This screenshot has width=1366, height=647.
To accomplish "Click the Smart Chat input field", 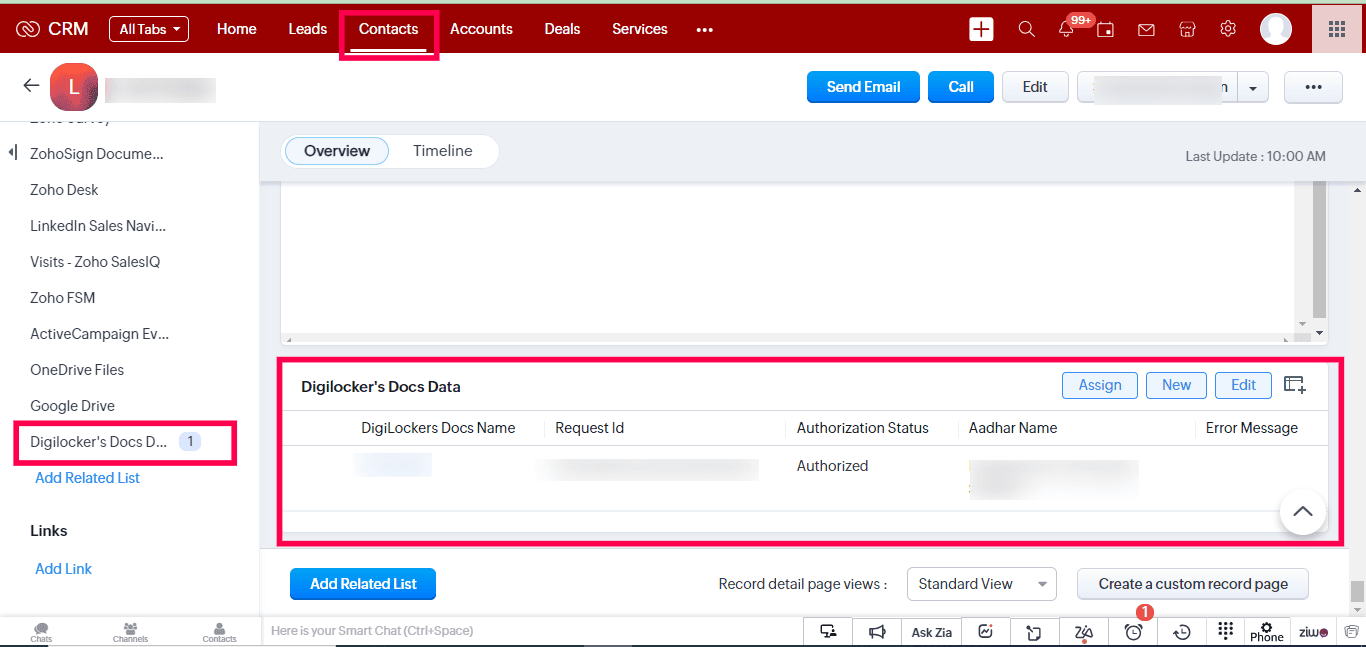I will coord(530,631).
